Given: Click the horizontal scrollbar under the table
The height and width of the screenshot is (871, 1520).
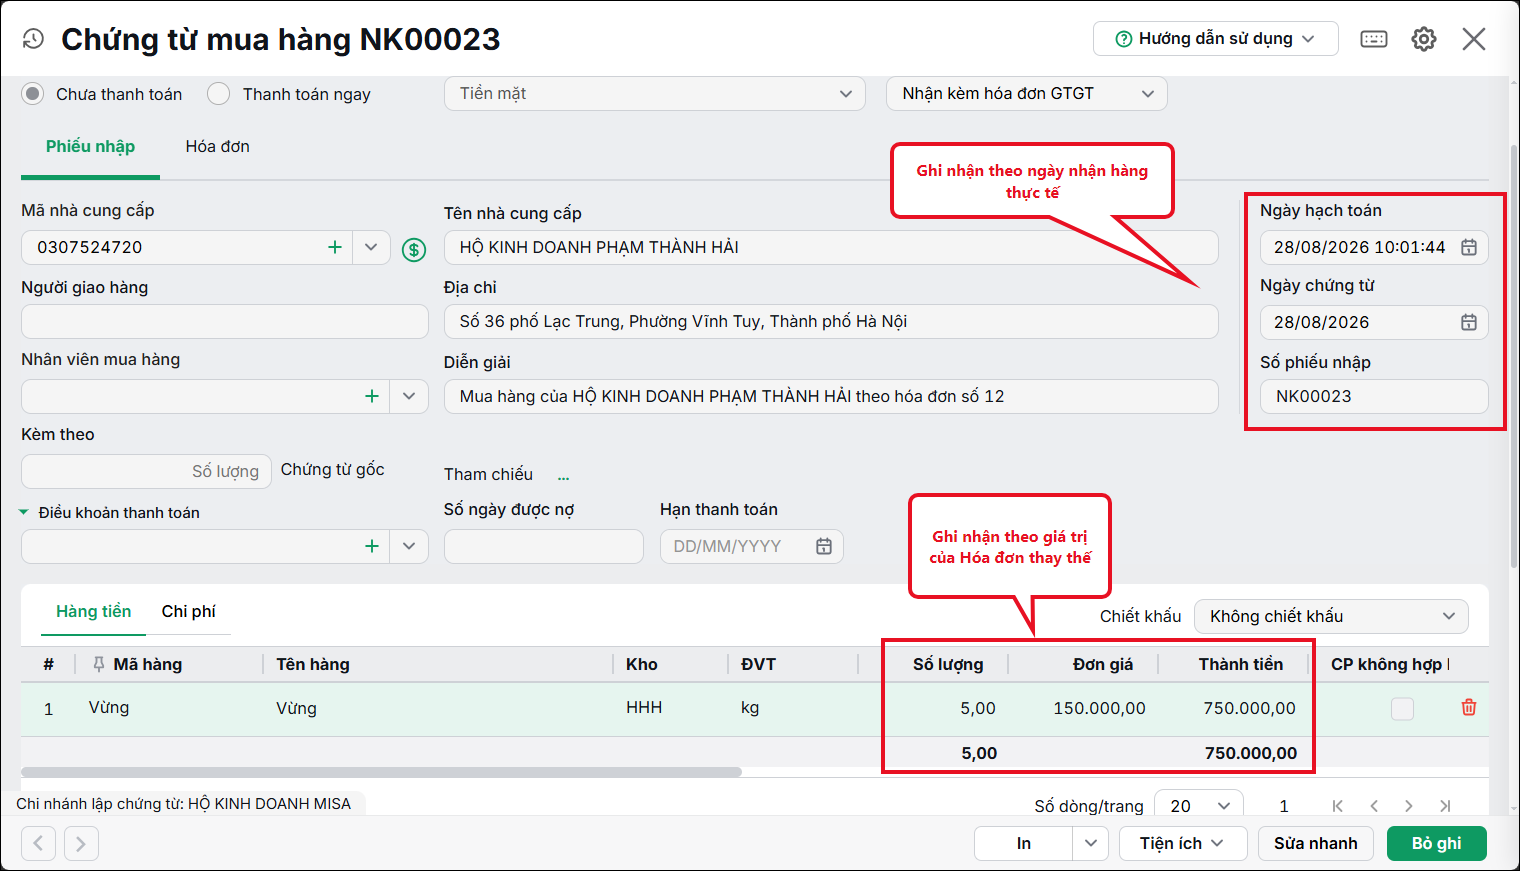Looking at the screenshot, I should coord(381,772).
